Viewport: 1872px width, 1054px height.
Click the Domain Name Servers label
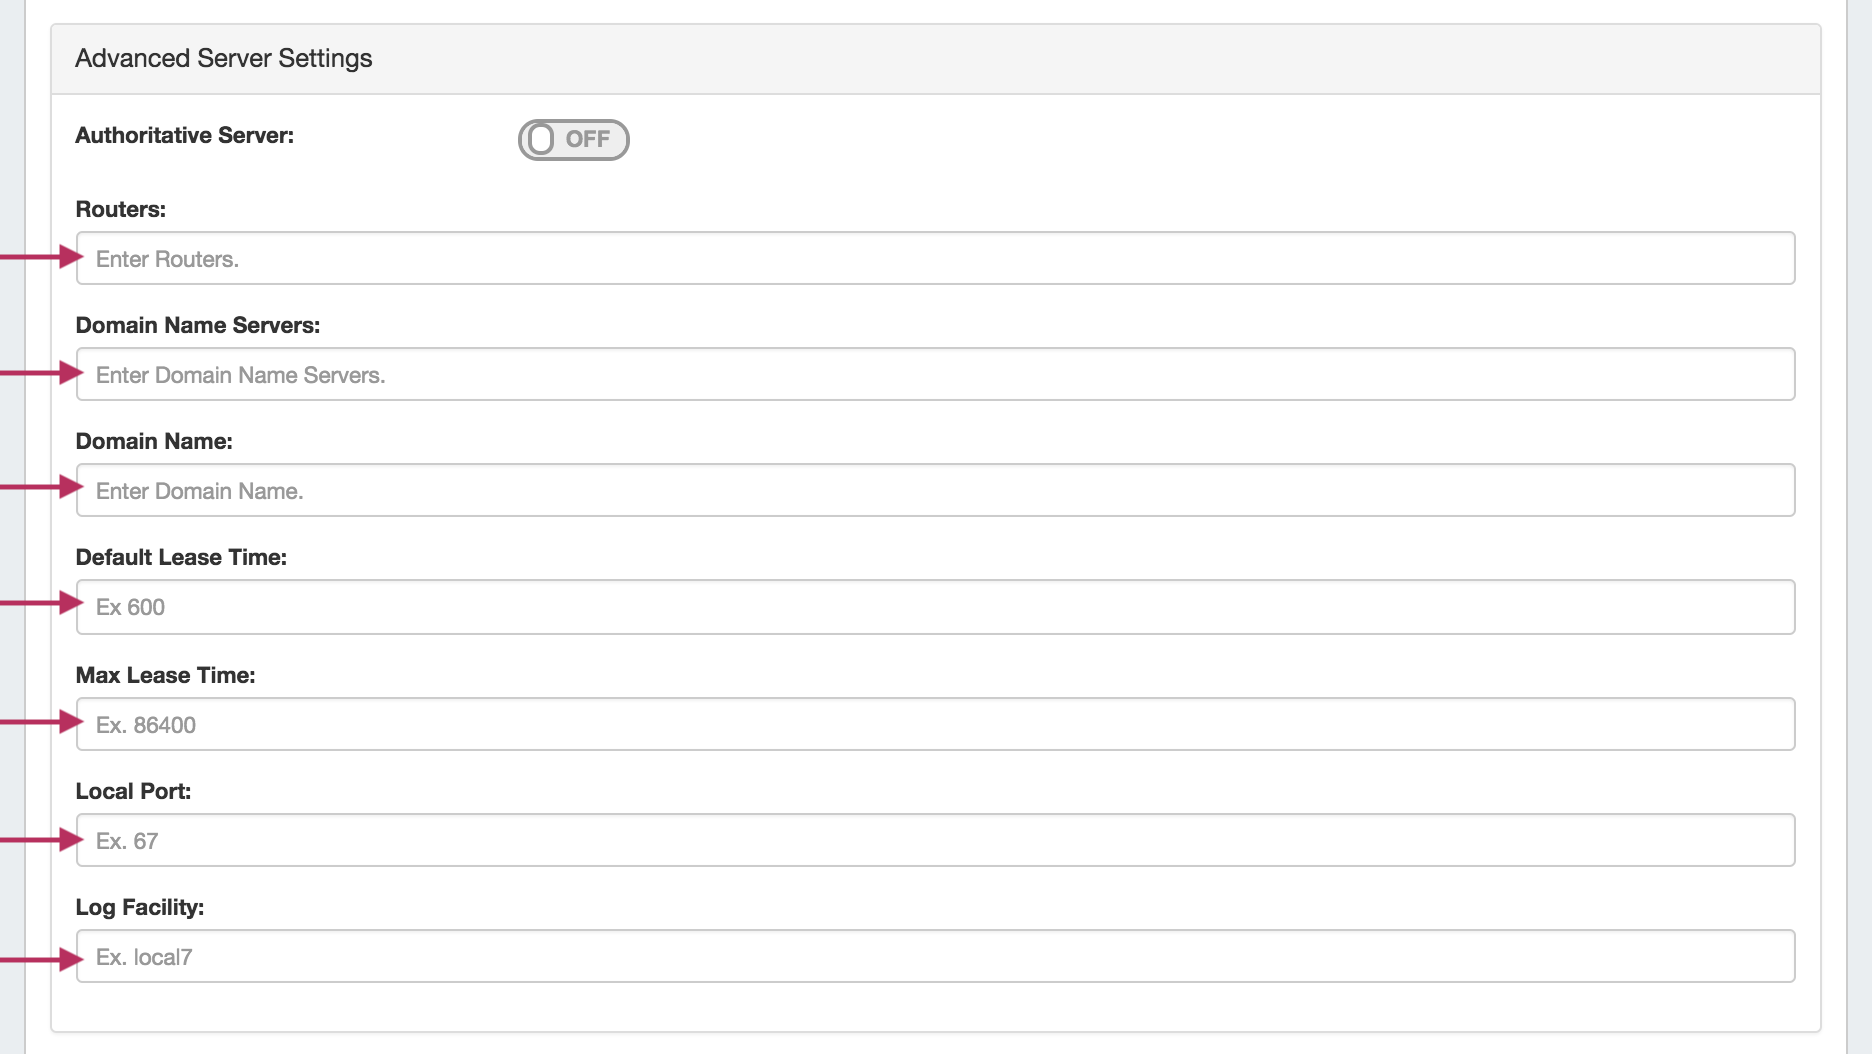coord(198,326)
